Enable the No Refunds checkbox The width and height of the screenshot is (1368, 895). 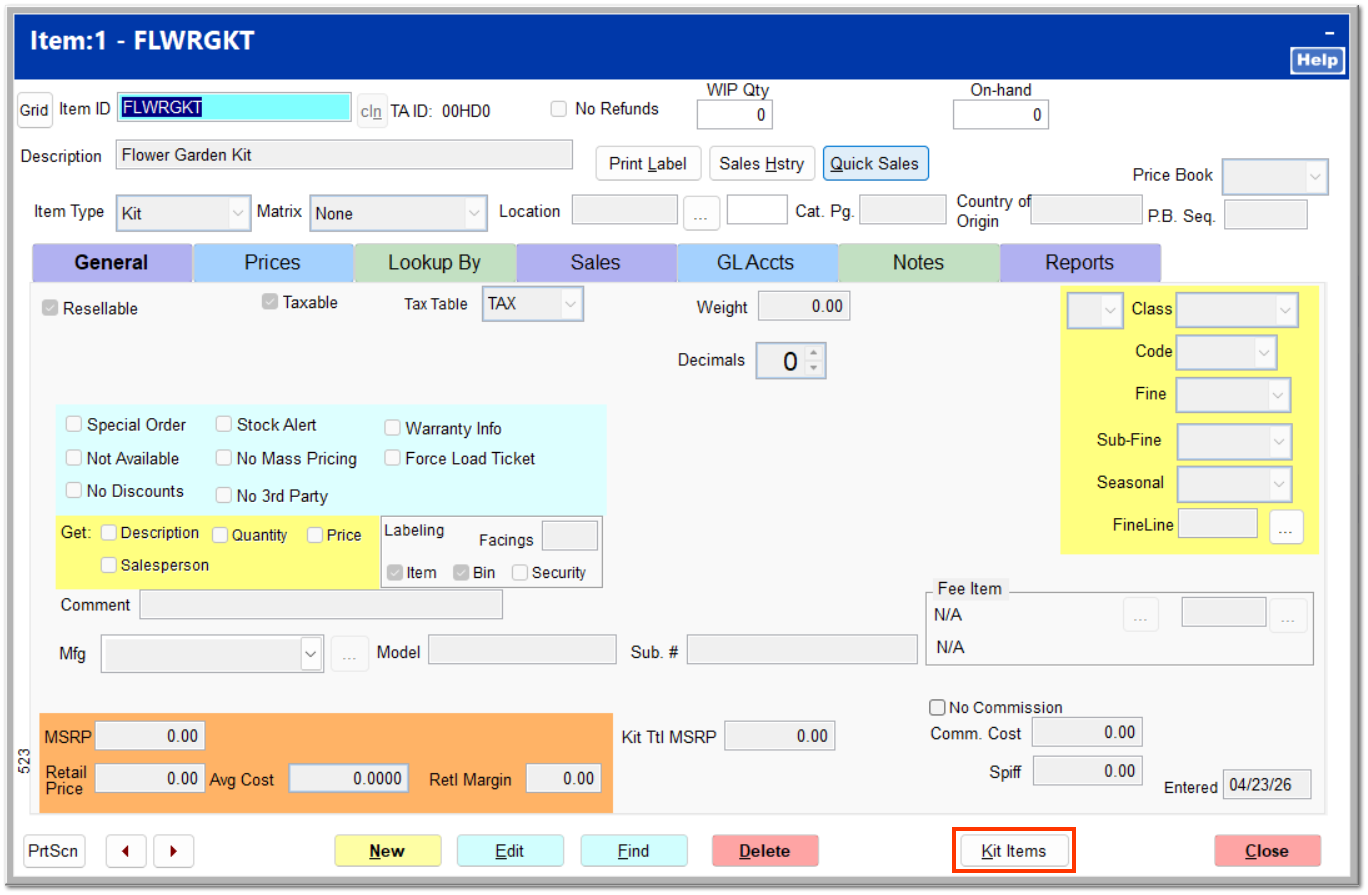click(559, 109)
